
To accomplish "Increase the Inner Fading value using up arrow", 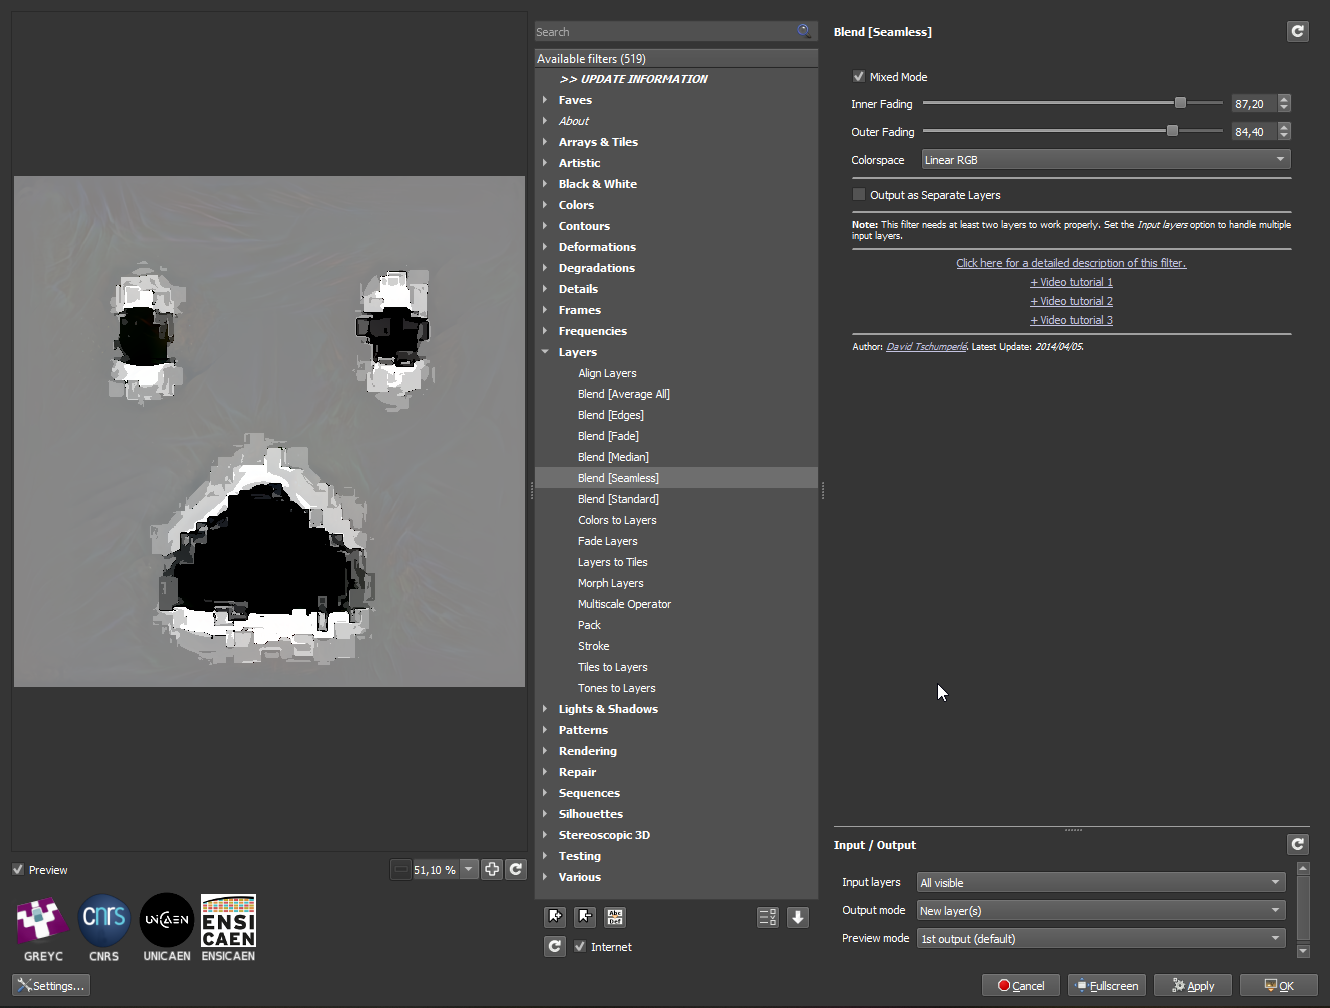I will pos(1284,99).
